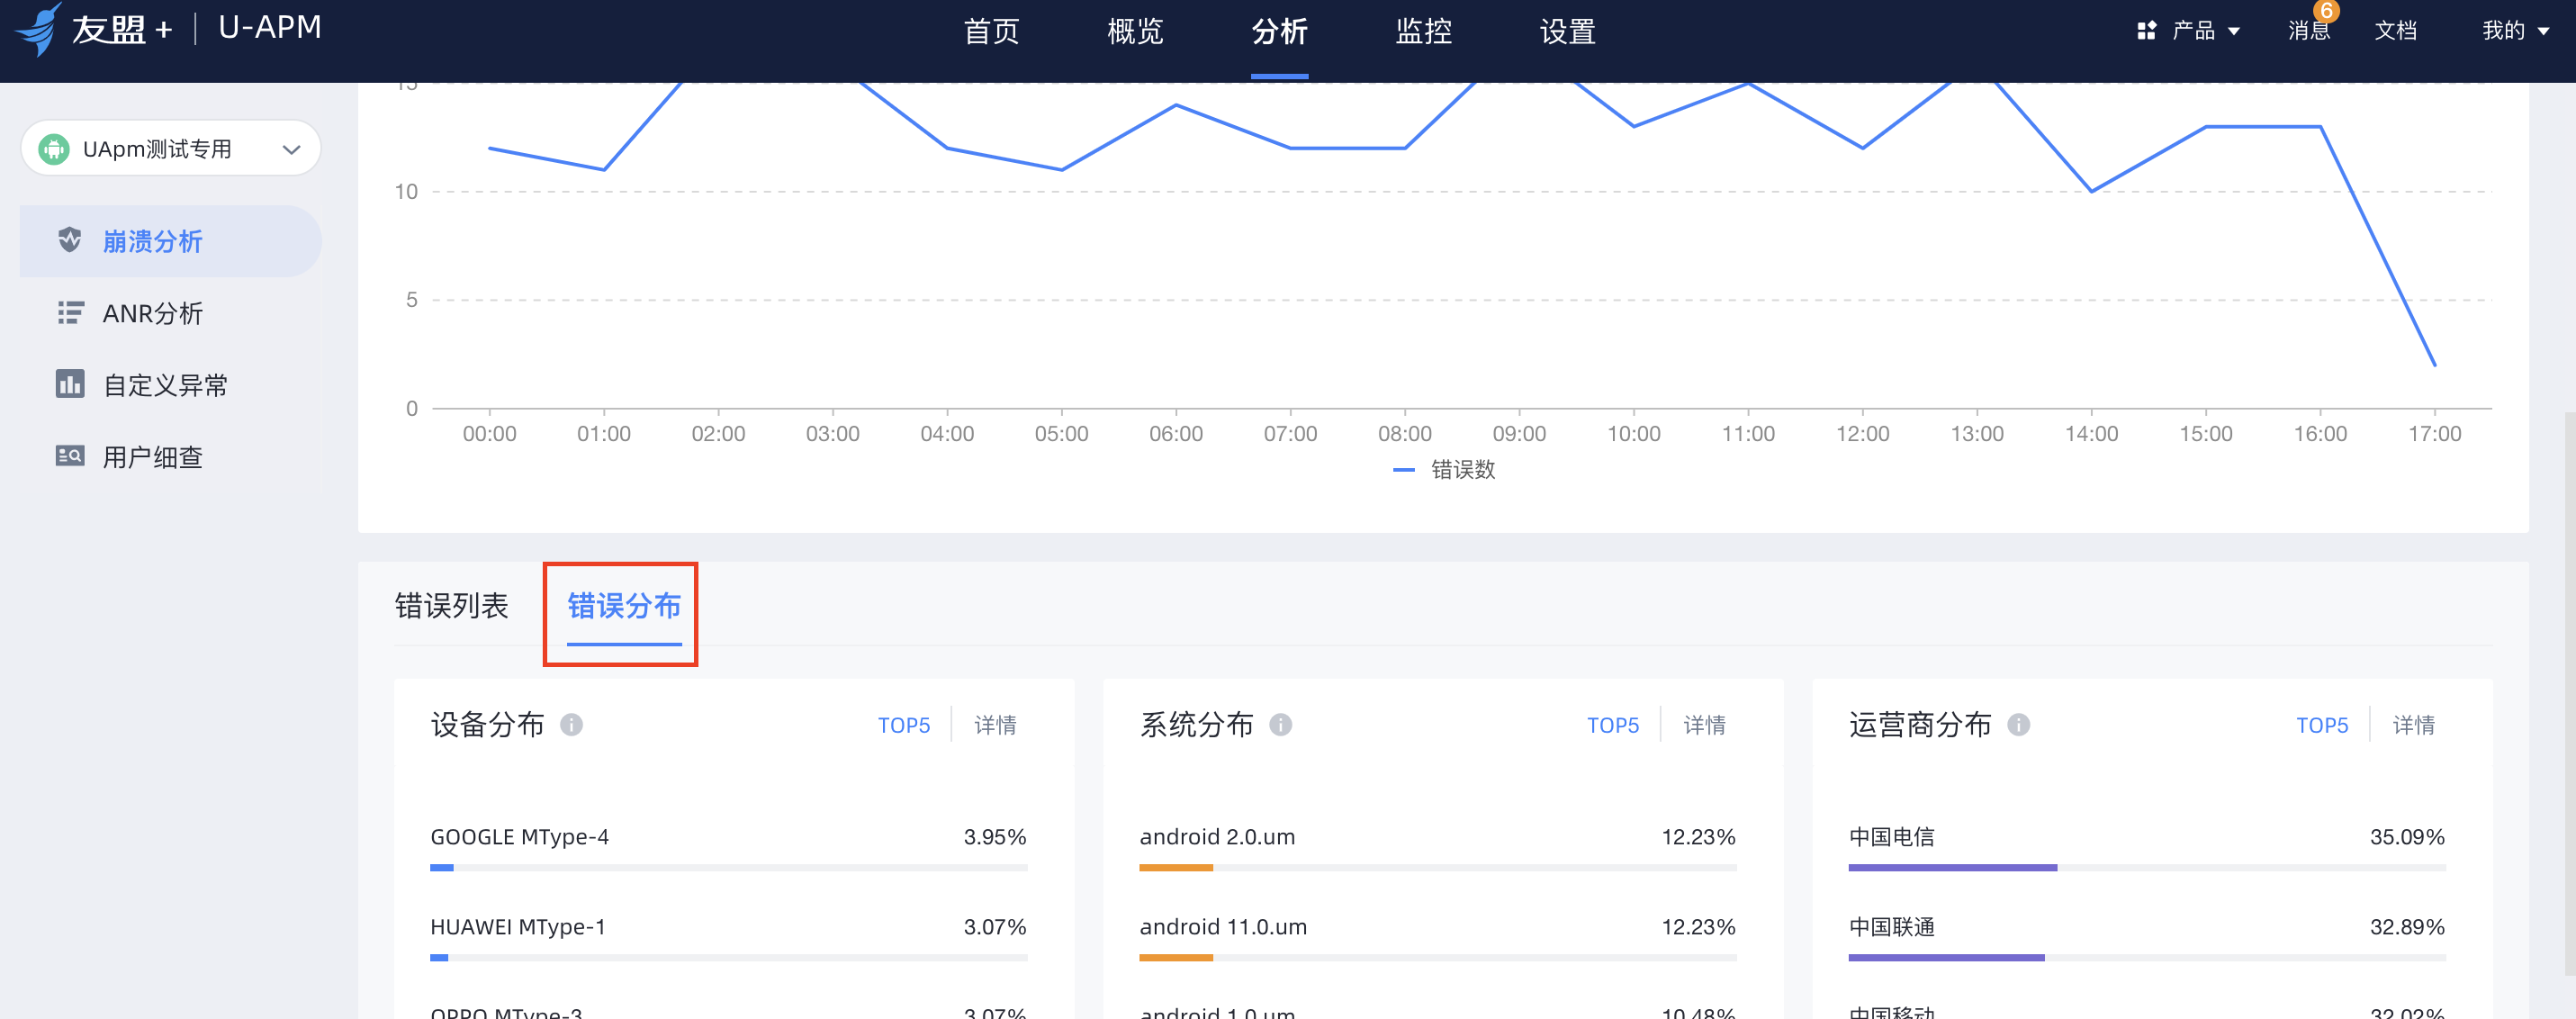Click the crash analysis shield icon

70,240
